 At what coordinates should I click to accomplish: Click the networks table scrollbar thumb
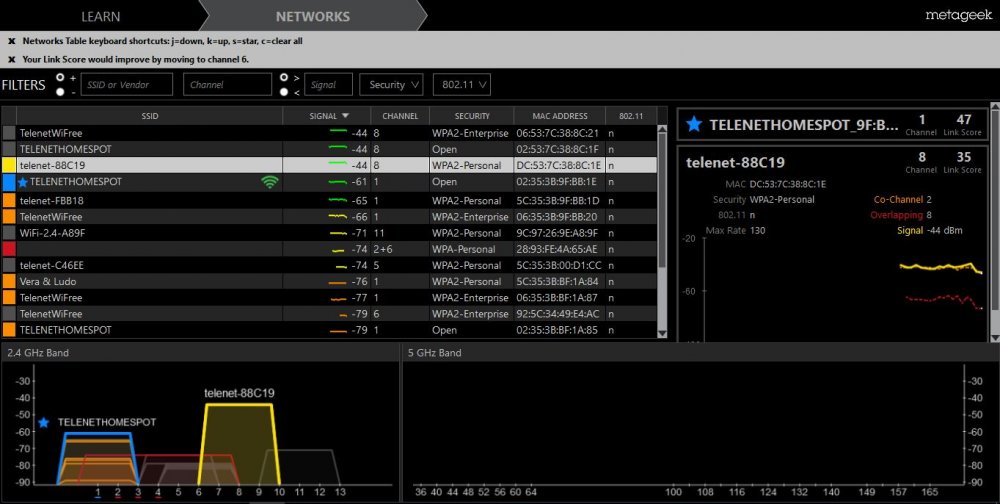(662, 201)
